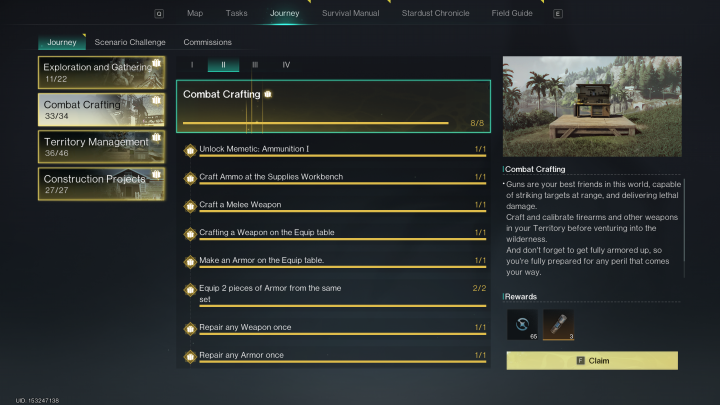This screenshot has width=720, height=405.
Task: Open the Stardust Chronicle tab
Action: (x=435, y=13)
